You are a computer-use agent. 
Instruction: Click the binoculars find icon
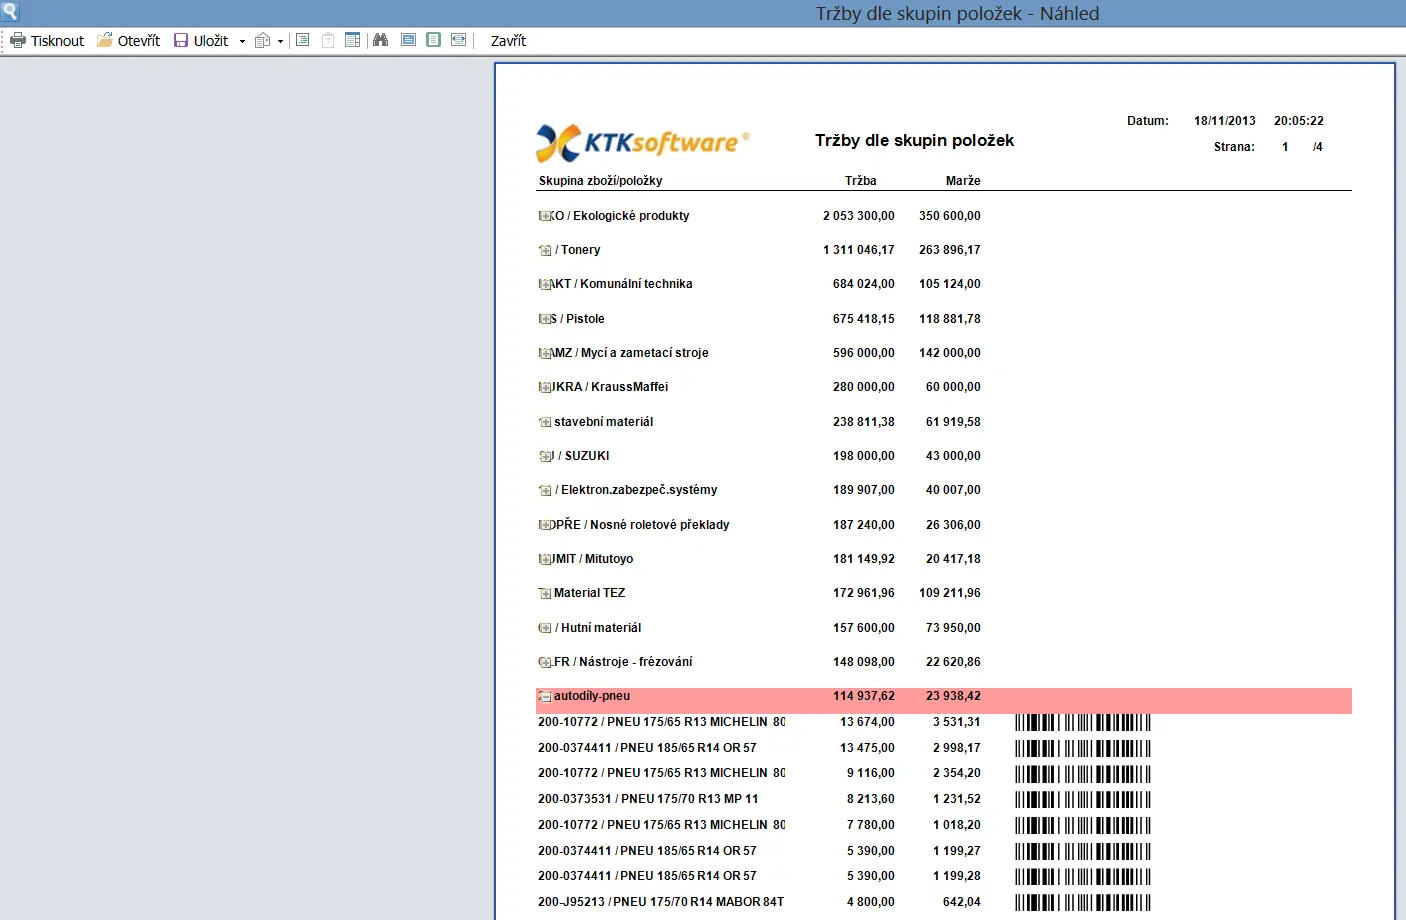pos(380,40)
